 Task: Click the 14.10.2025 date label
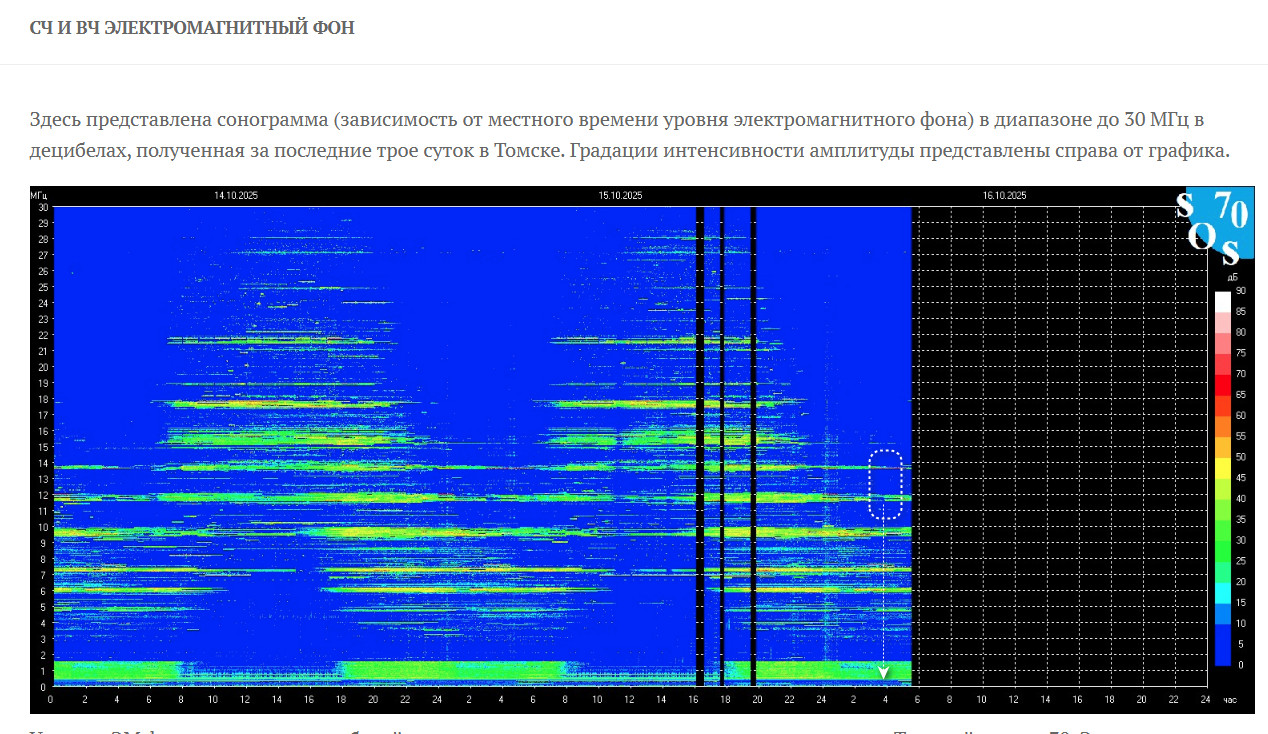(x=236, y=196)
